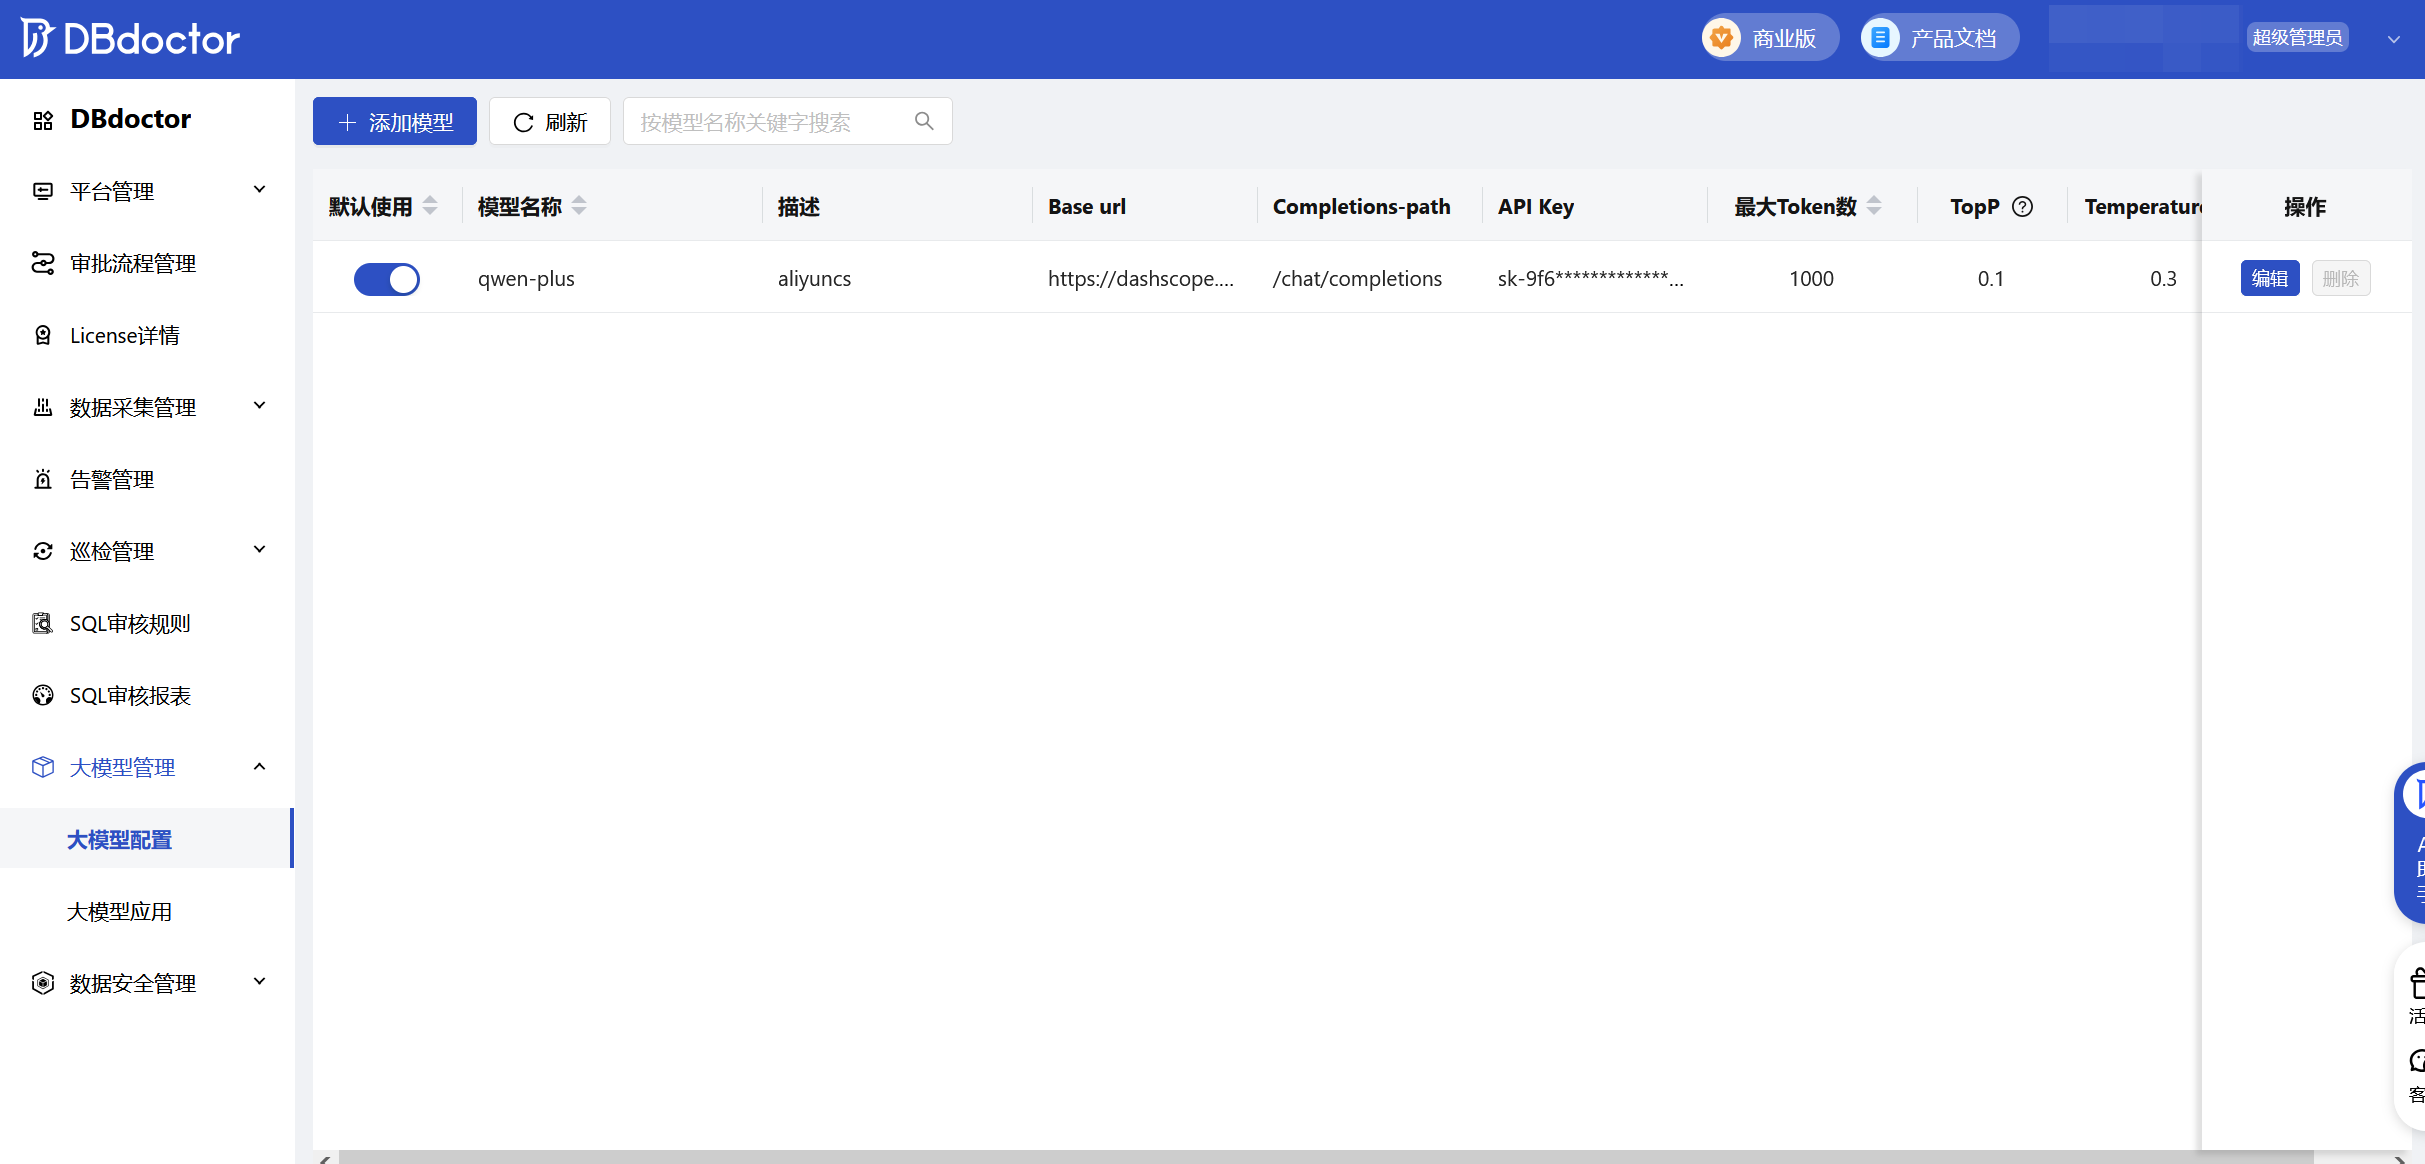The image size is (2425, 1164).
Task: Sort by 模型名称 column
Action: [x=579, y=206]
